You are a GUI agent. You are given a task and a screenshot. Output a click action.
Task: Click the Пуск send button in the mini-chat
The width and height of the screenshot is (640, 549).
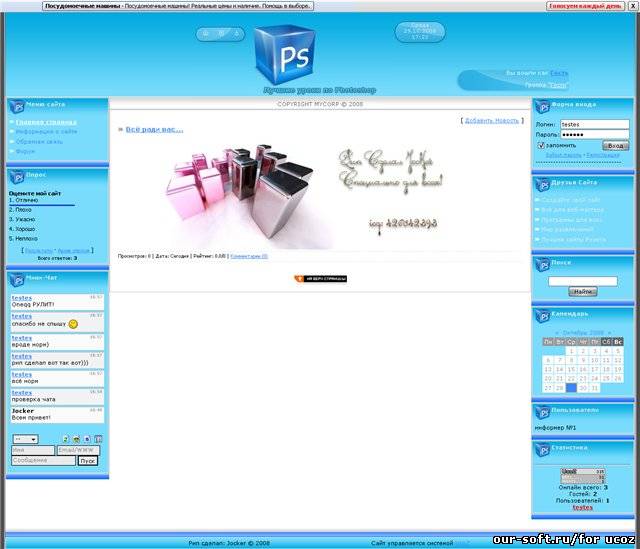tap(88, 461)
